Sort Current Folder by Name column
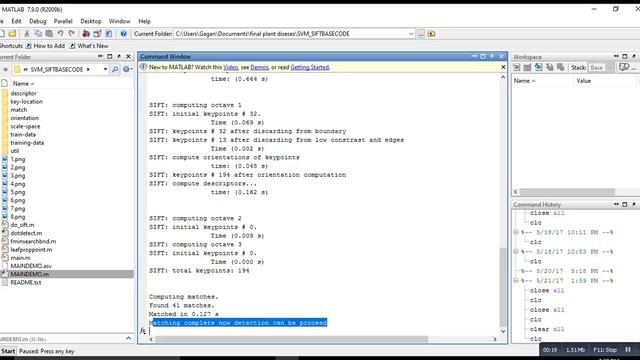 tap(23, 83)
